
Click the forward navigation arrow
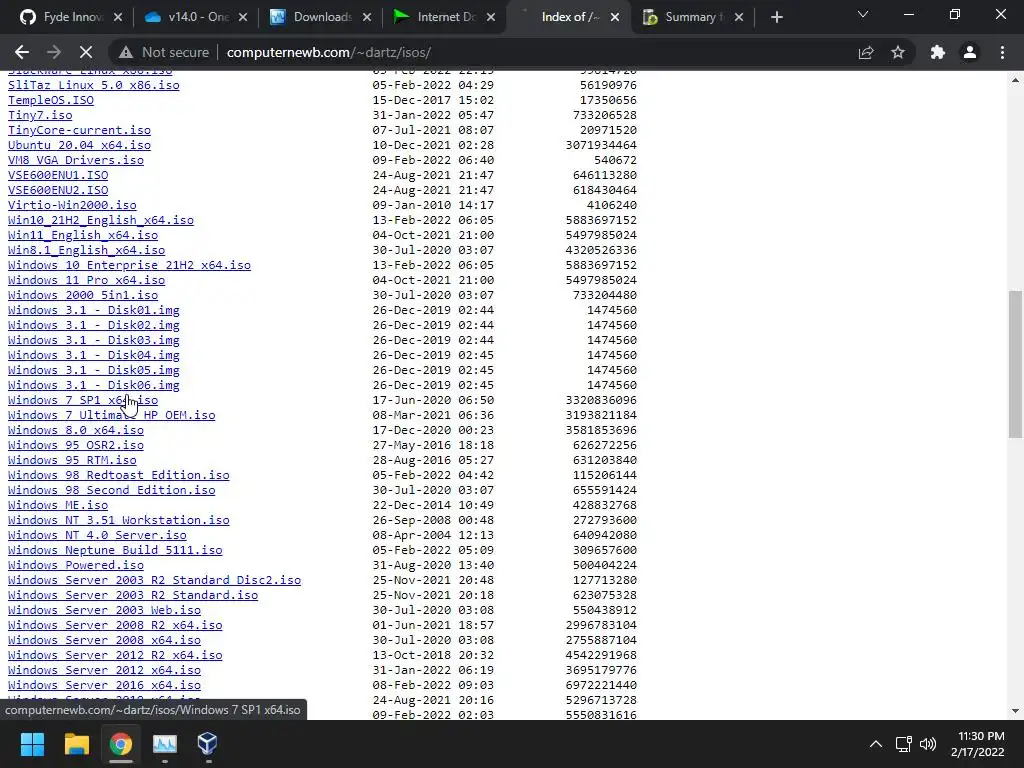click(x=54, y=52)
